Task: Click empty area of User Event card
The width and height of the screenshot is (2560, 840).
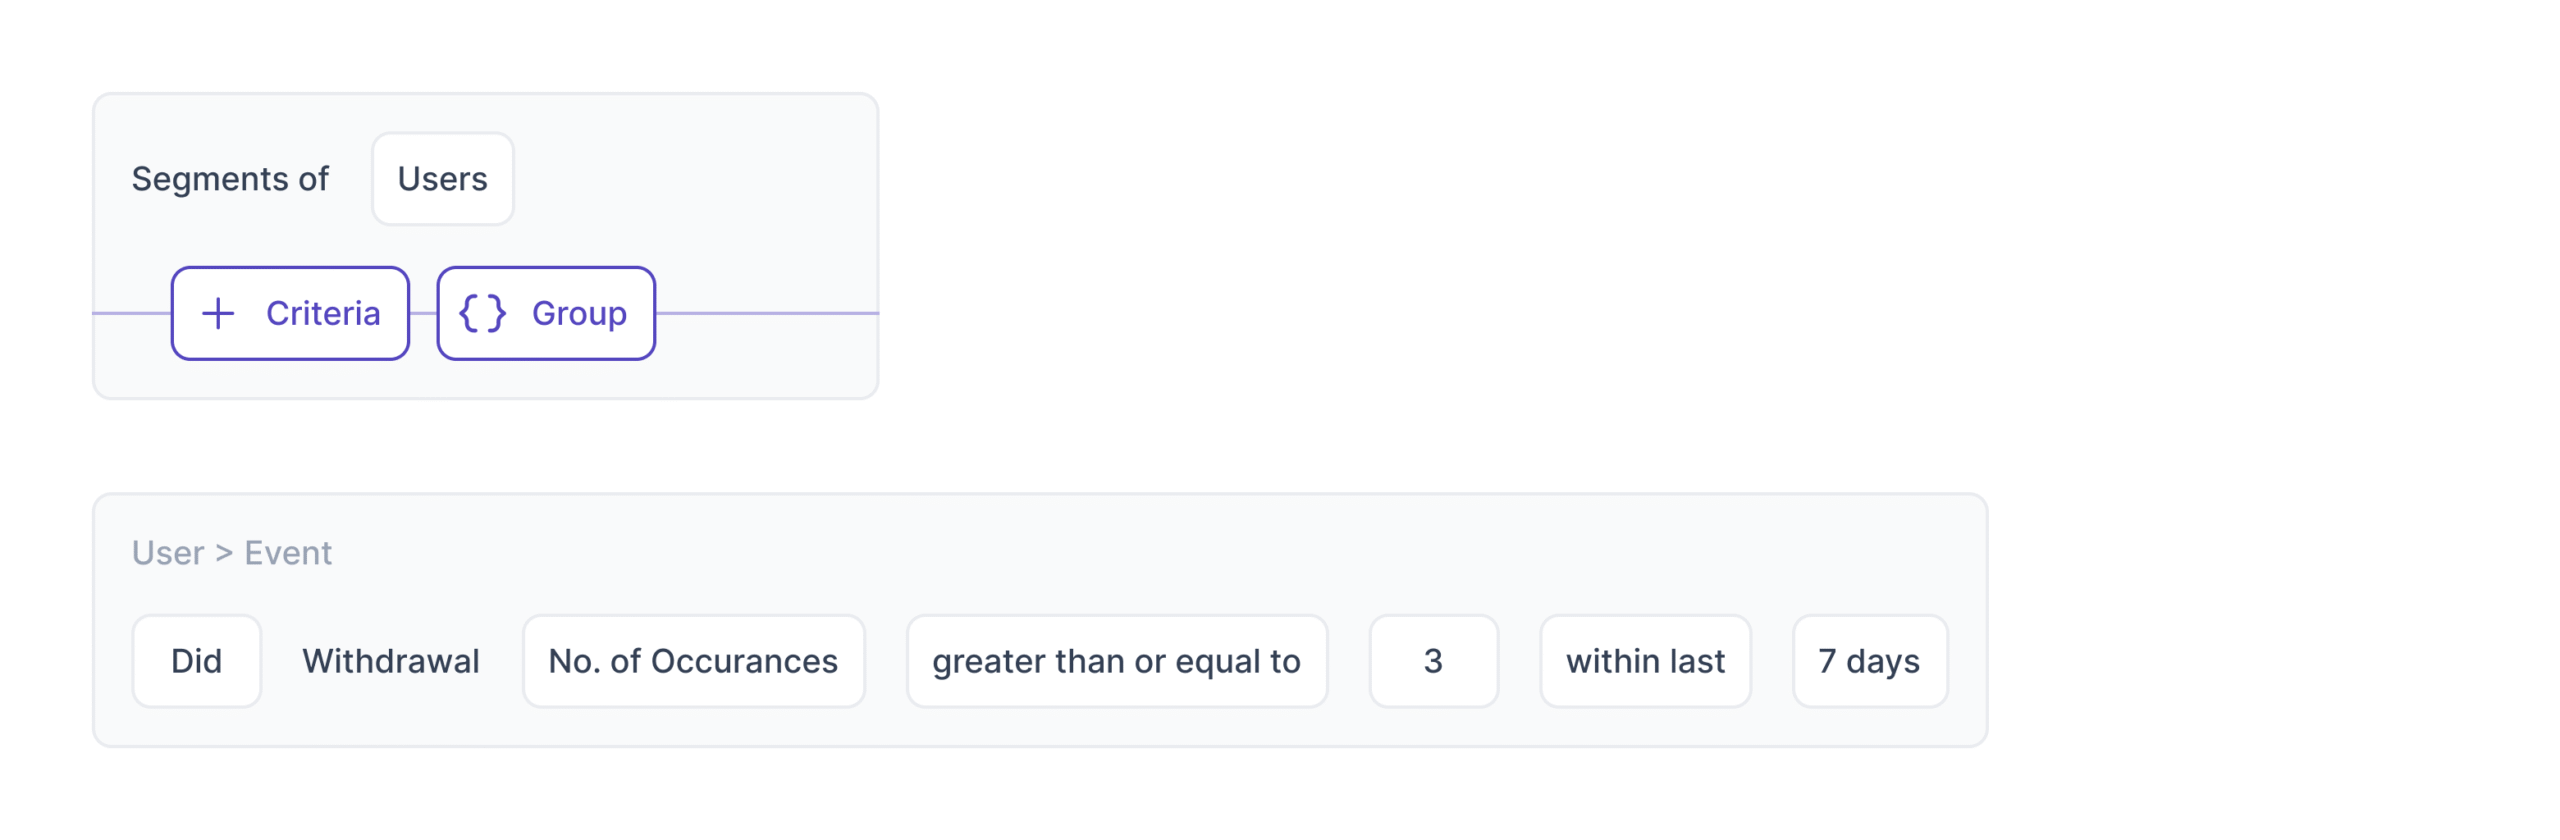Action: pos(1100,553)
